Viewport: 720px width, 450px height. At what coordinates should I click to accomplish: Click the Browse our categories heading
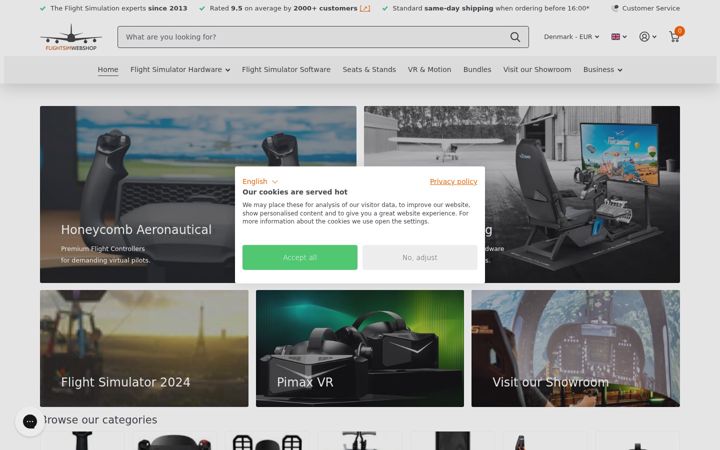[99, 420]
